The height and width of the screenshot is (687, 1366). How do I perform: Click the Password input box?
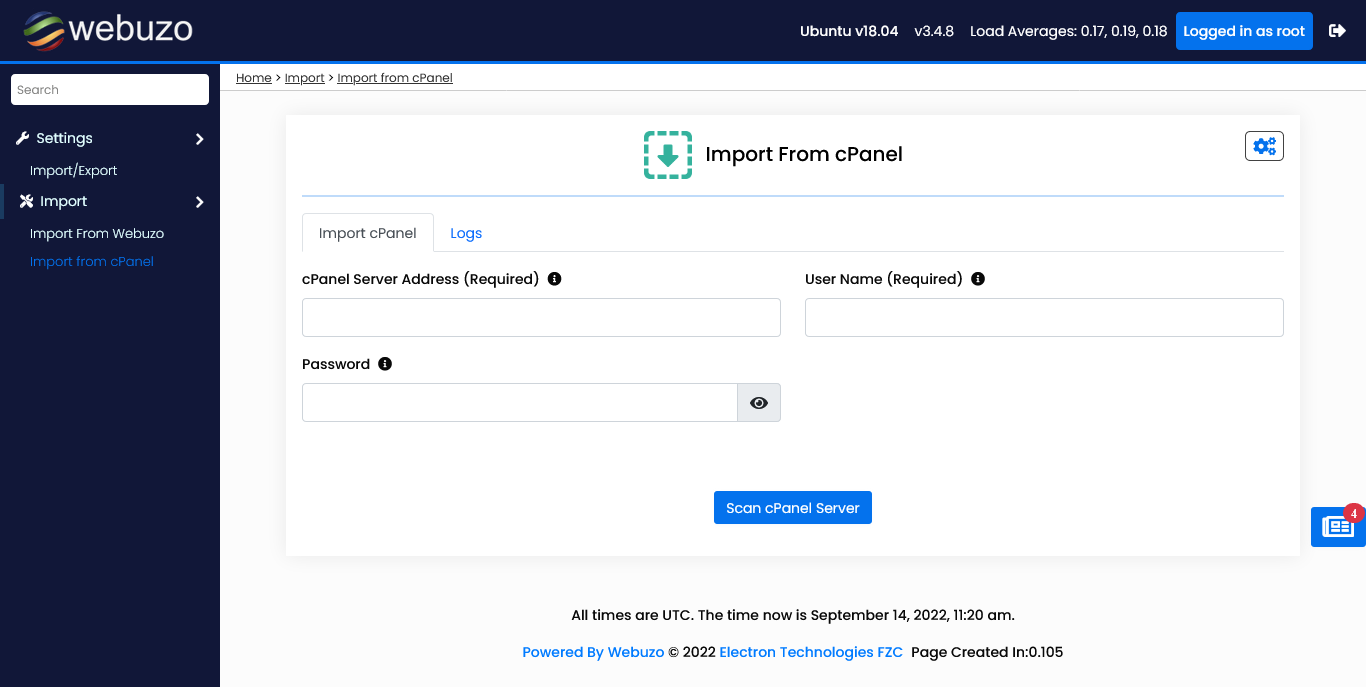[519, 402]
